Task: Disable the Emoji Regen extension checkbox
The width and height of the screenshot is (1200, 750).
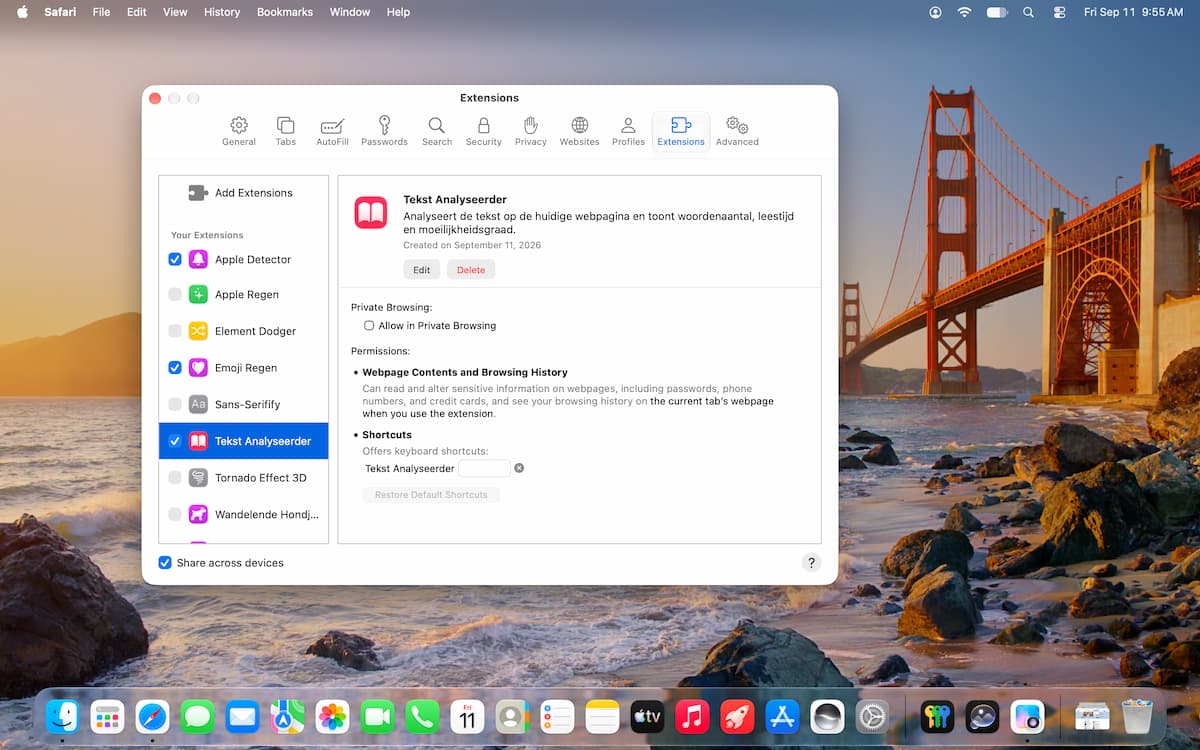Action: click(x=175, y=368)
